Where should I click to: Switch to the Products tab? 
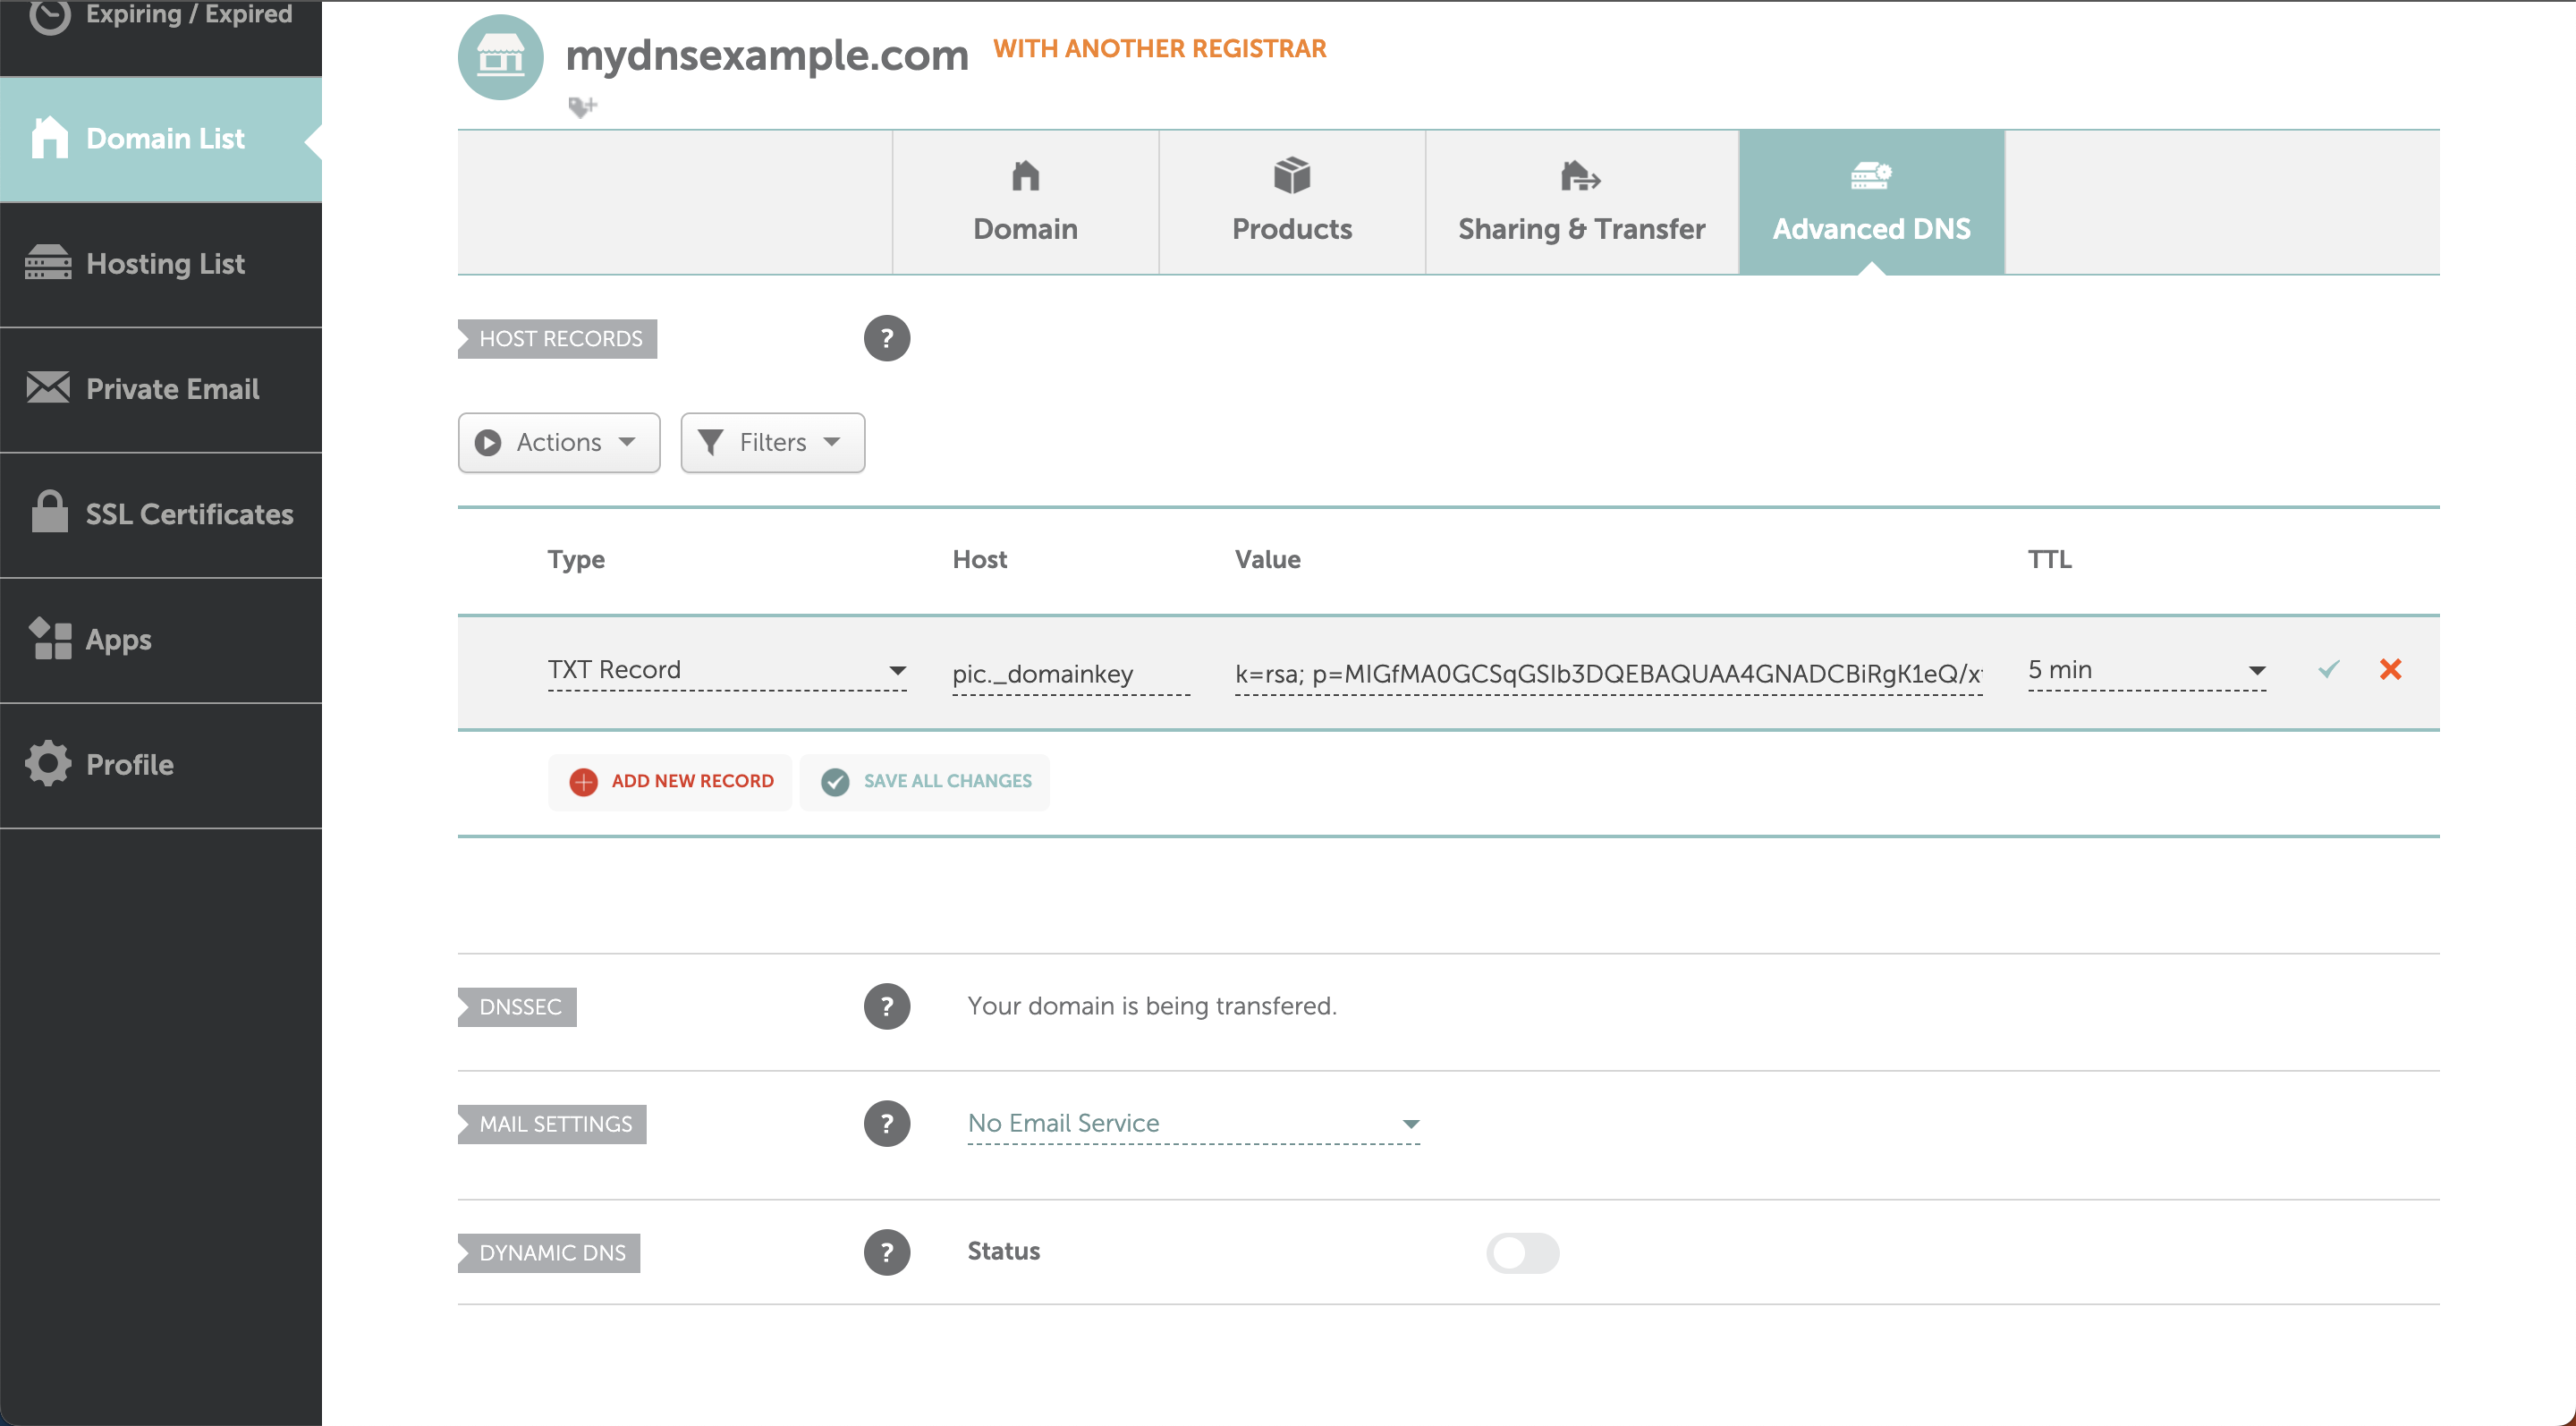click(1292, 202)
